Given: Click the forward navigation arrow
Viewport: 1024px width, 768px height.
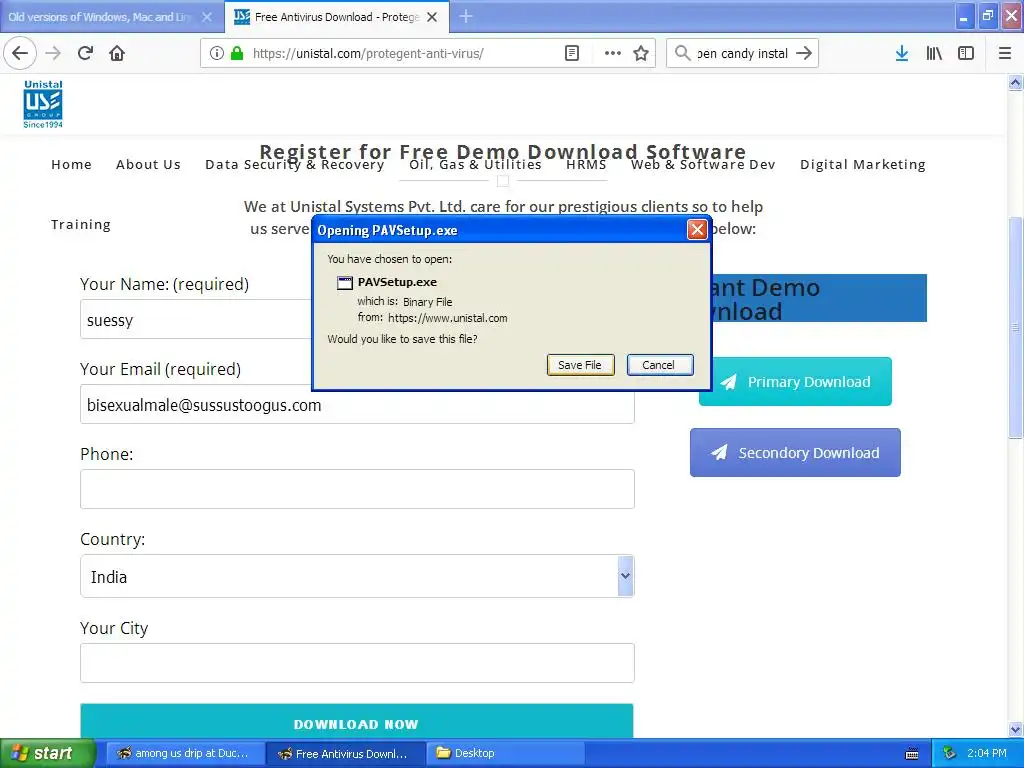Looking at the screenshot, I should pos(53,53).
